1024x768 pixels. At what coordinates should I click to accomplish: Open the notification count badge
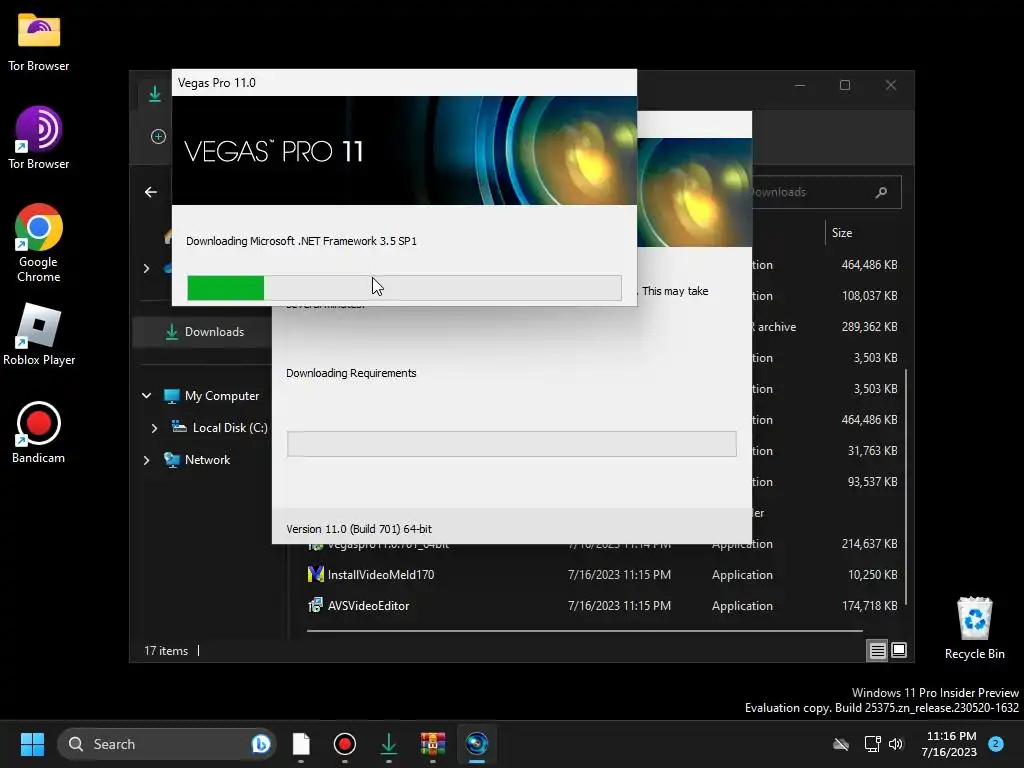point(996,743)
